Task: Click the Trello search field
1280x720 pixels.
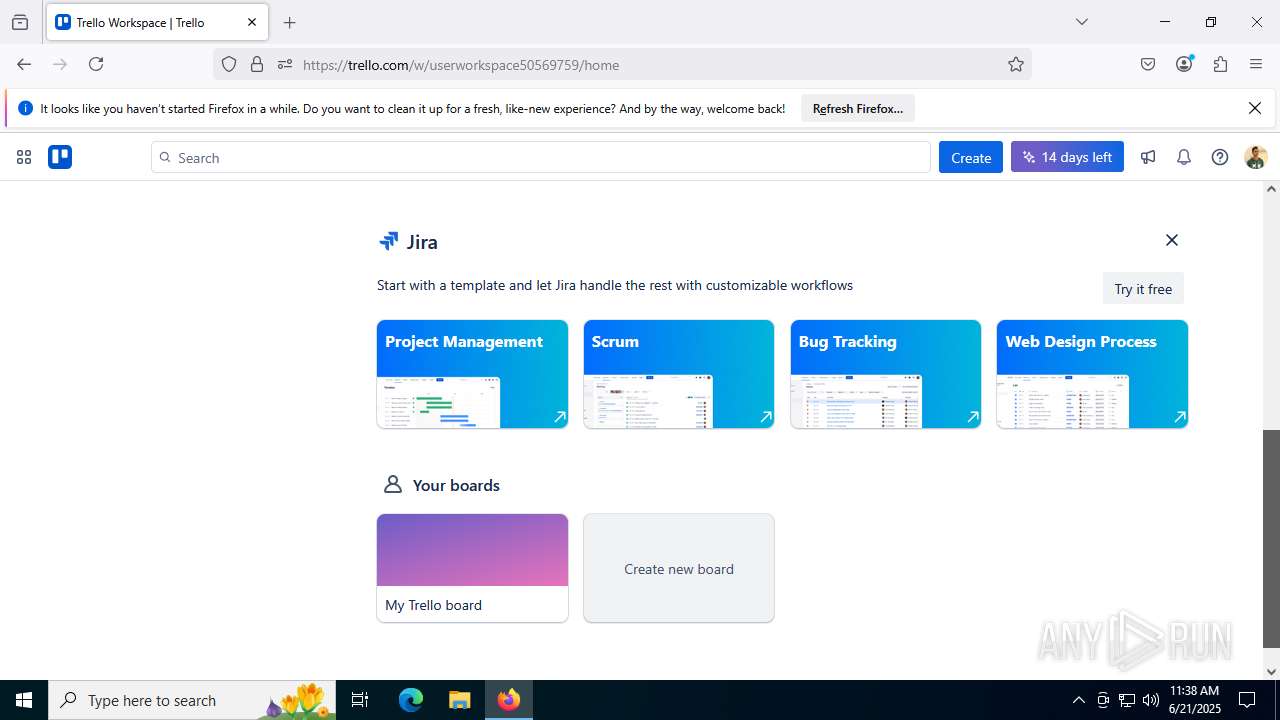Action: (541, 157)
